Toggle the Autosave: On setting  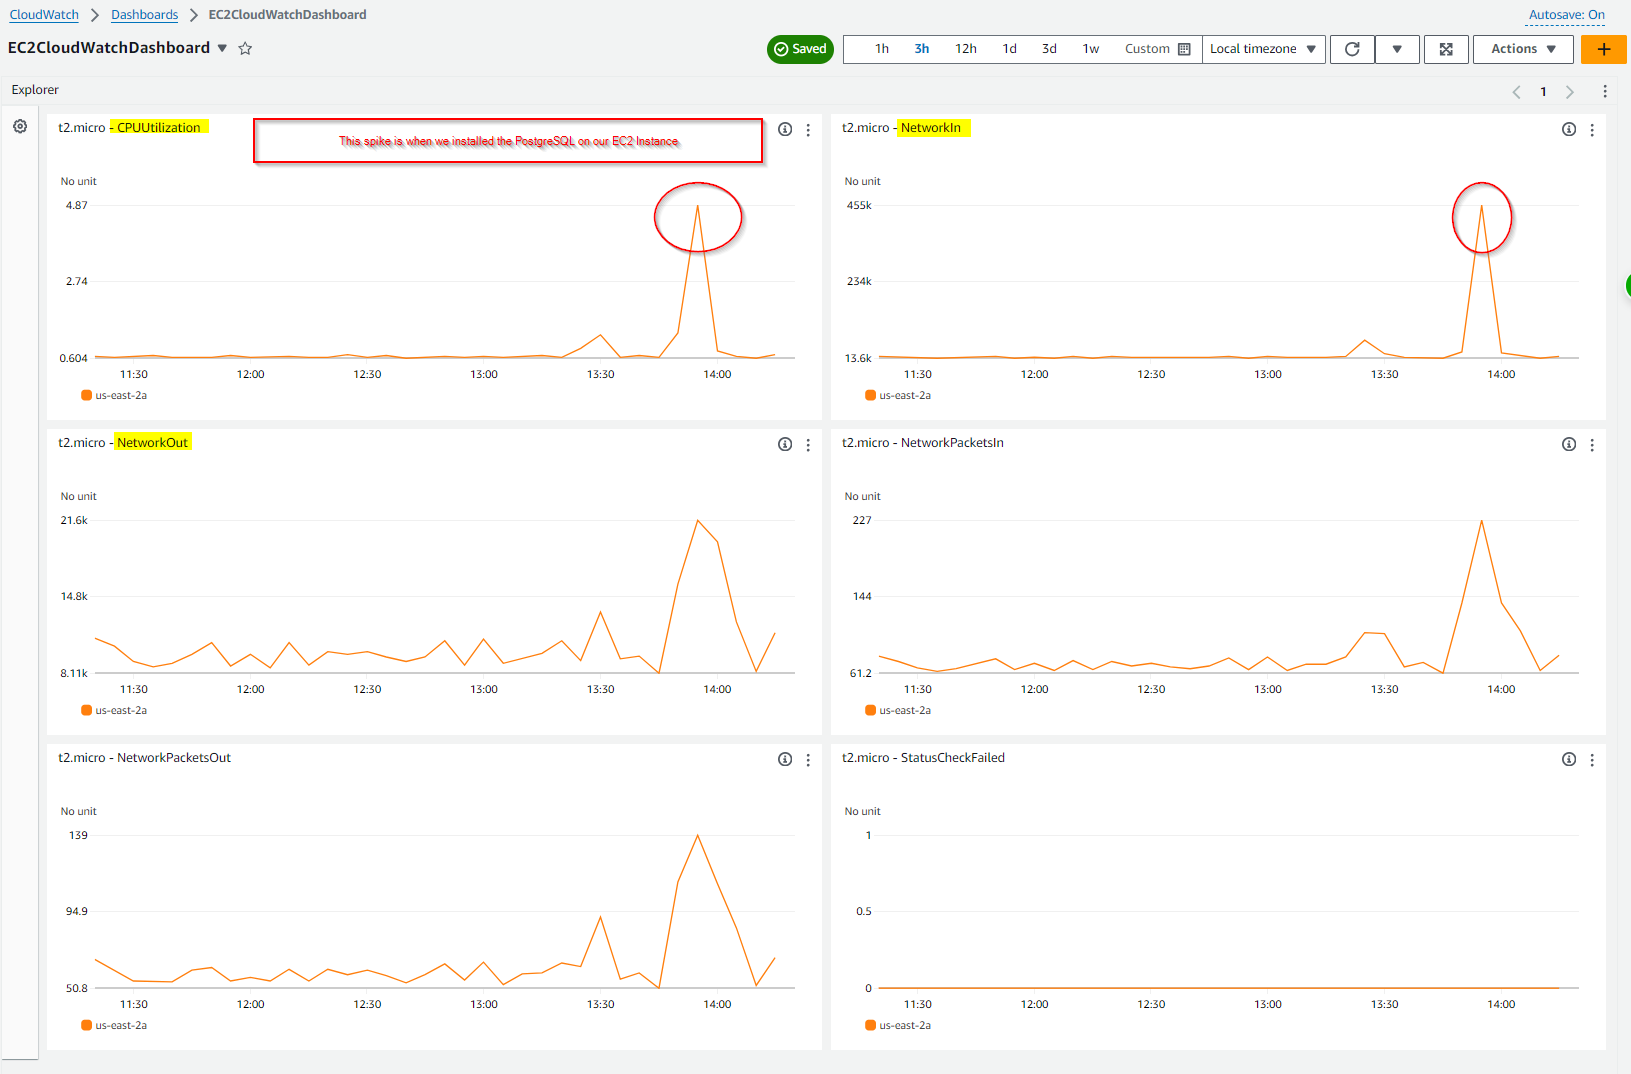(1566, 15)
